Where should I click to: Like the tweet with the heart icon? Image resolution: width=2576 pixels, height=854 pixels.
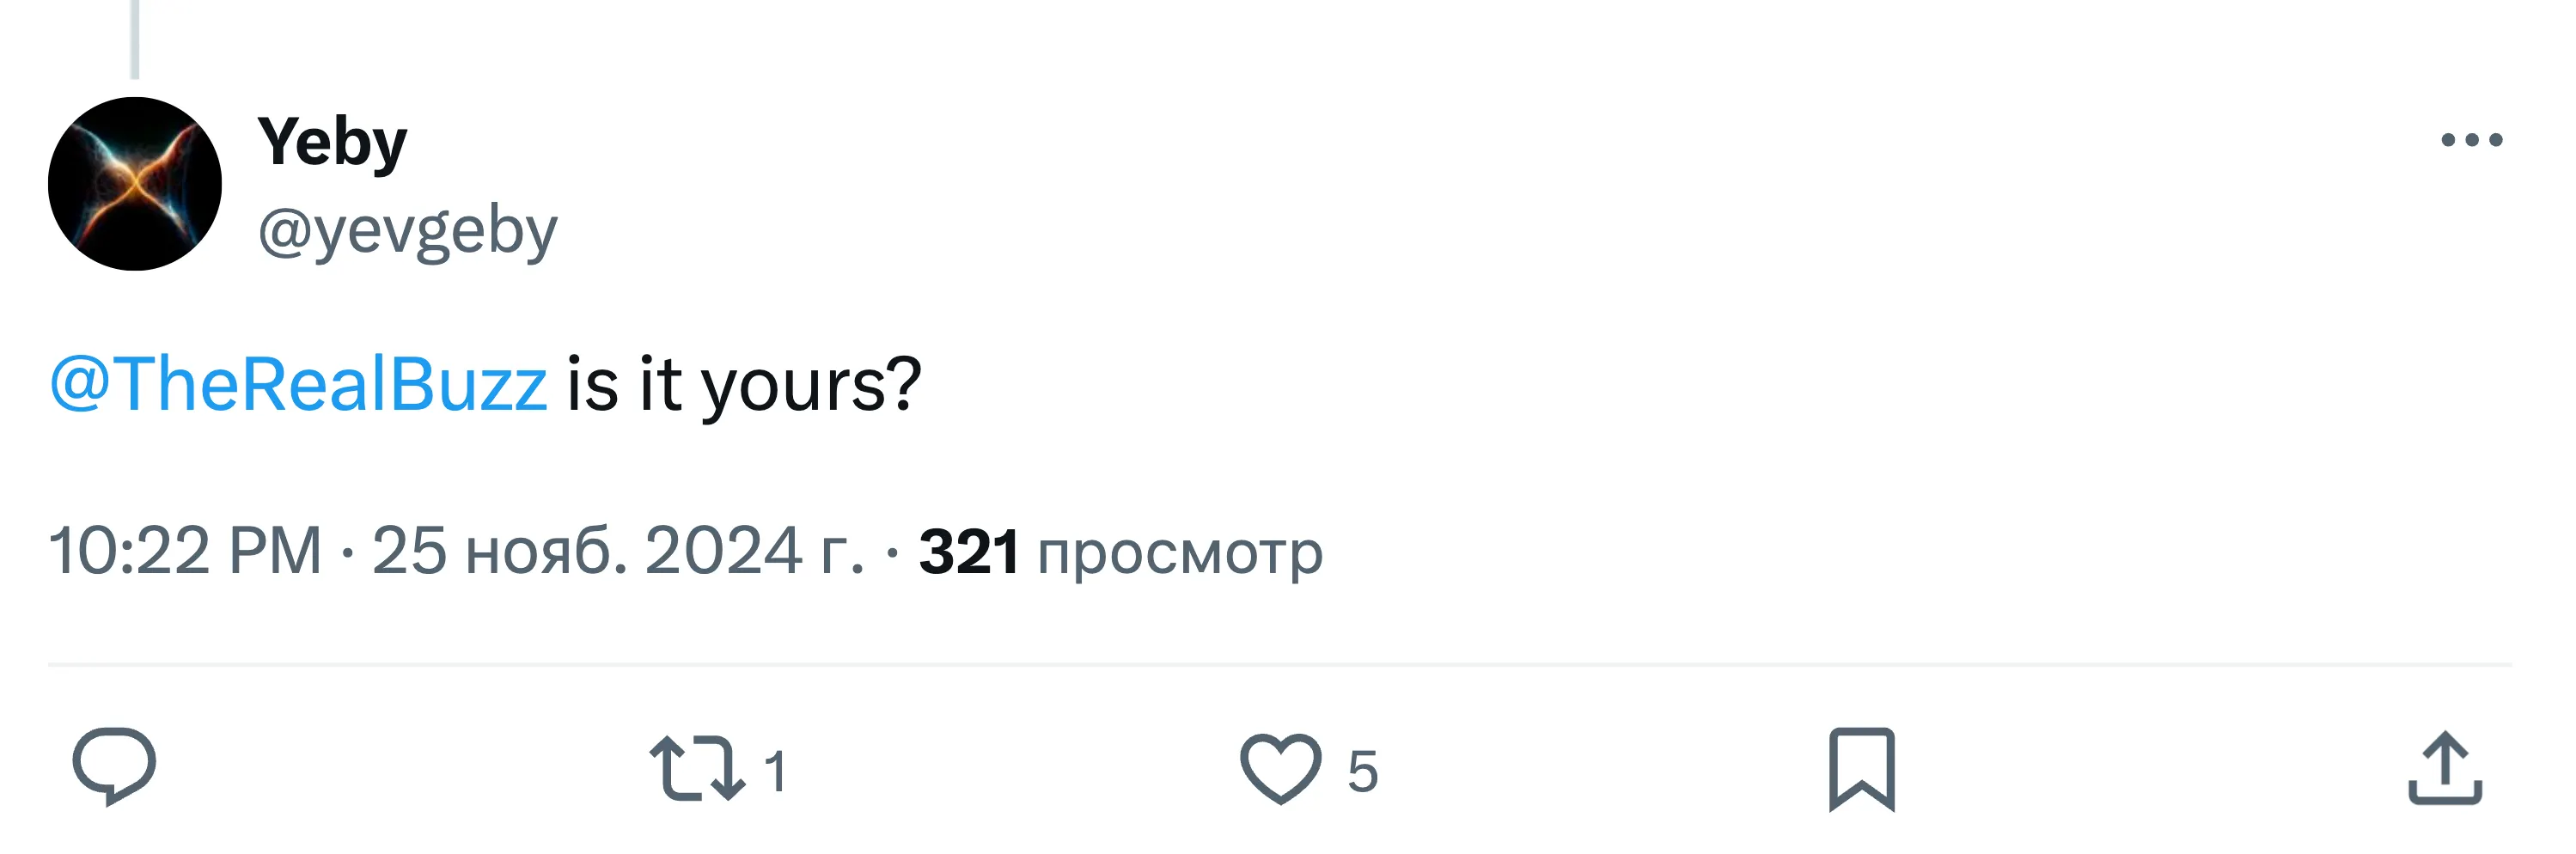1280,768
